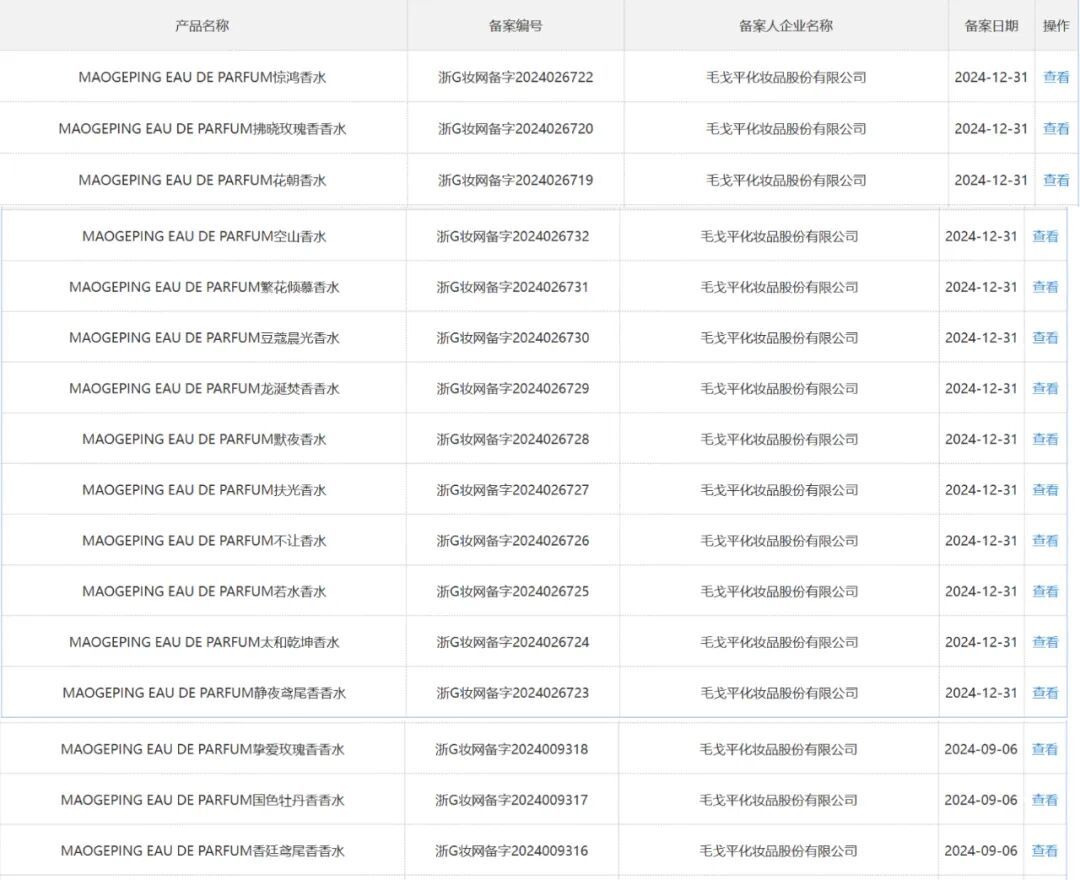The height and width of the screenshot is (880, 1080).
Task: Select record number 浙G妆网备字2024026722
Action: [x=515, y=77]
